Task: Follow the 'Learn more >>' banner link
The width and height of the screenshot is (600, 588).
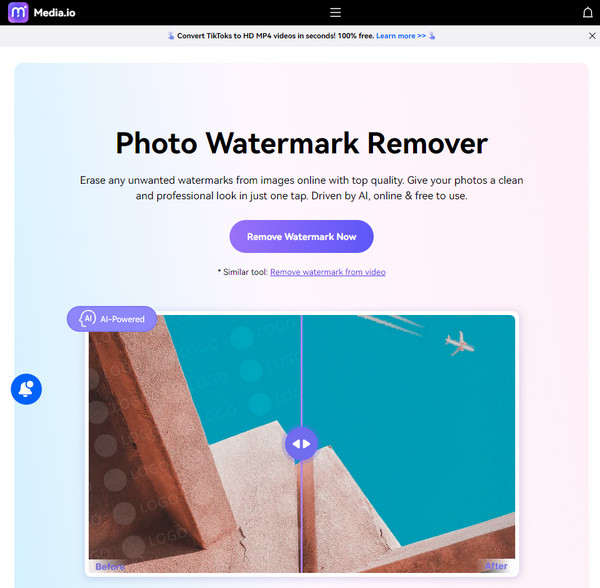Action: coord(400,35)
